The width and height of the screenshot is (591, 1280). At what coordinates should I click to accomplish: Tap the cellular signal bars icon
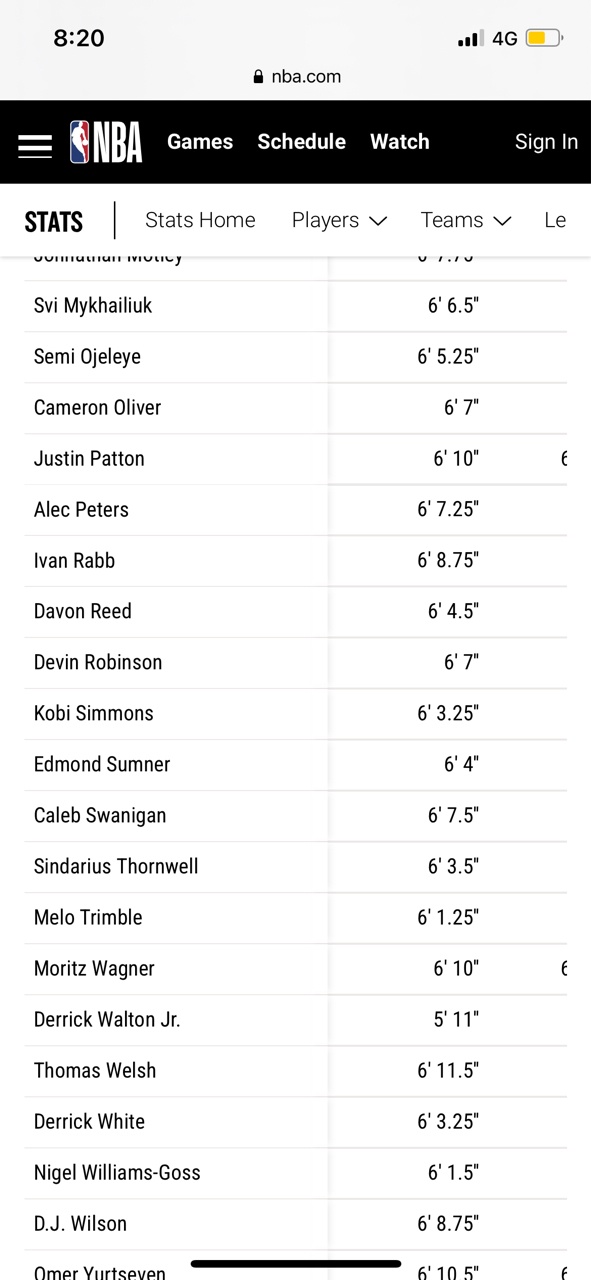click(470, 39)
